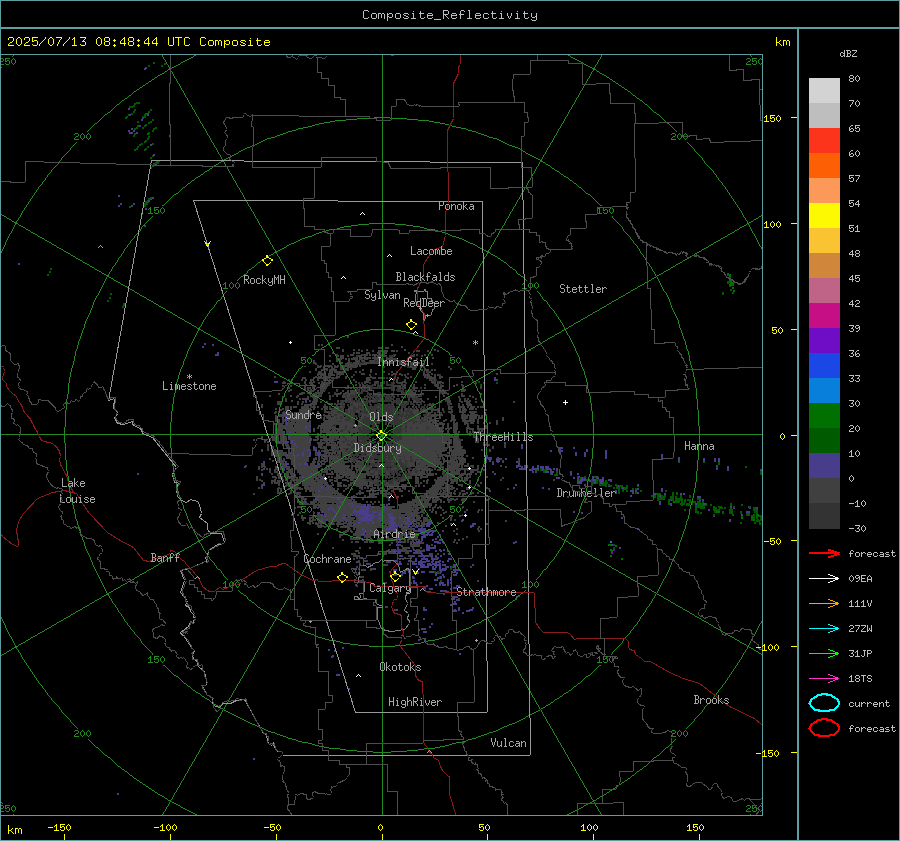Click the Composite_Reflectivity title text
900x841 pixels.
click(x=450, y=15)
